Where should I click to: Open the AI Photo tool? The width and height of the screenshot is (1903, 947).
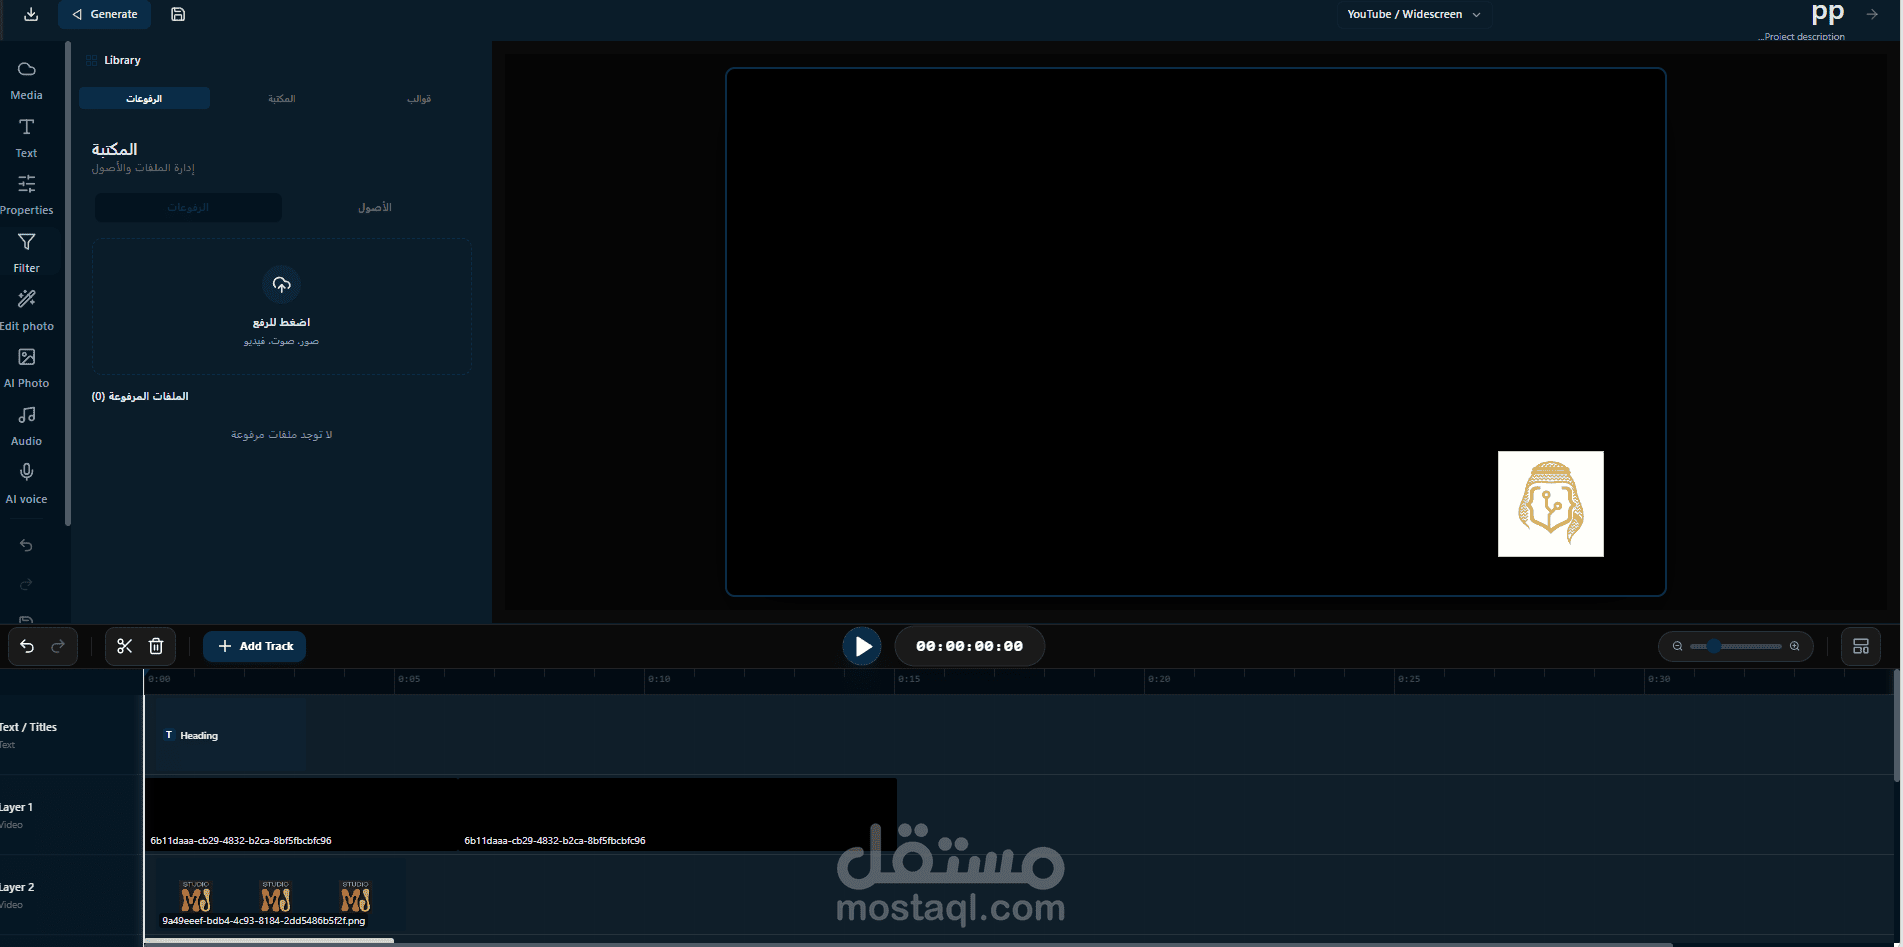[x=26, y=368]
